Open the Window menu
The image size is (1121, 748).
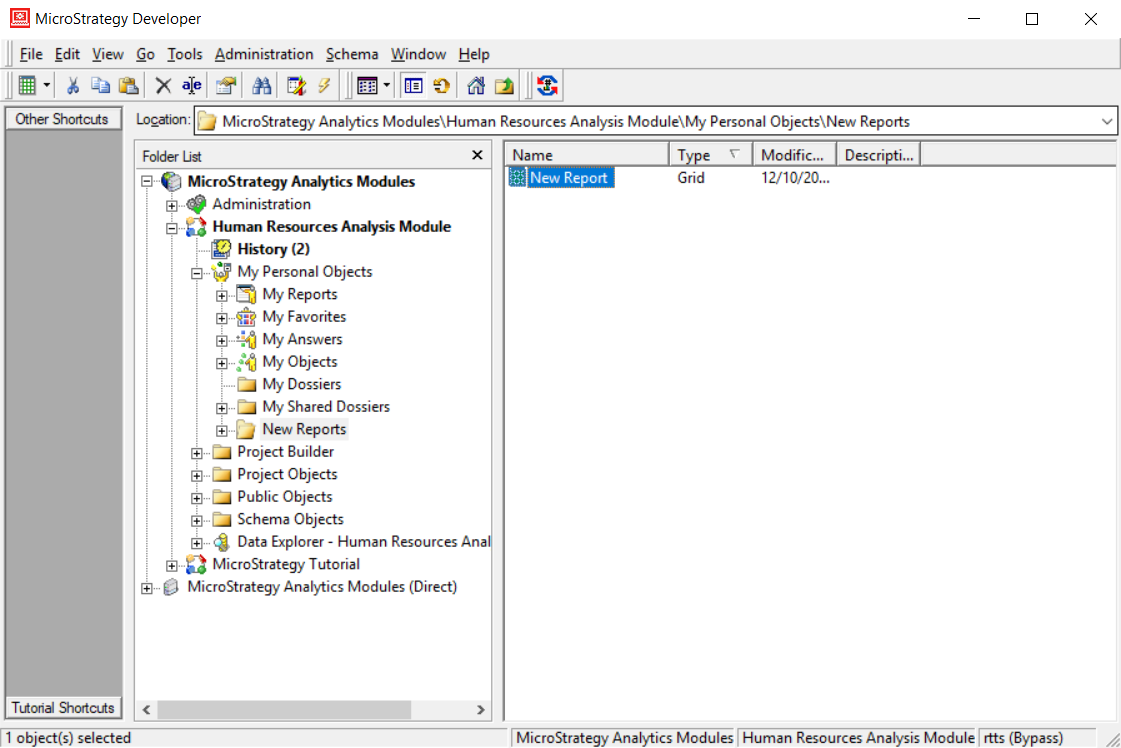coord(418,54)
